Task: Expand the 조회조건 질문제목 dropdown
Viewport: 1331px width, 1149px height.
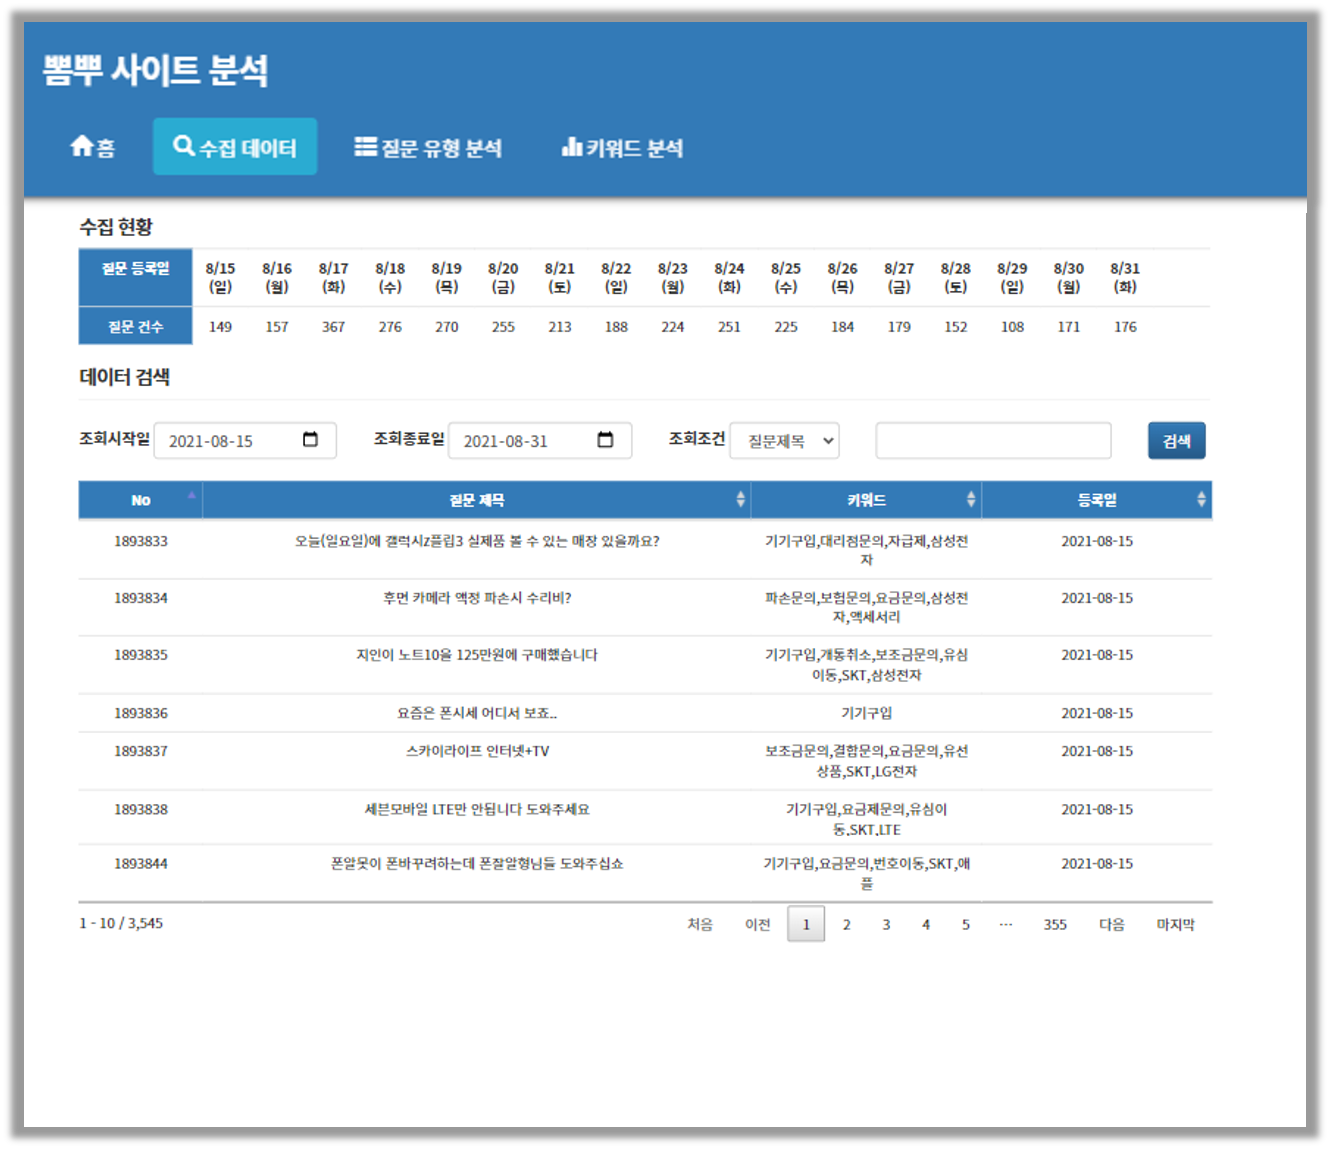Action: pyautogui.click(x=784, y=441)
